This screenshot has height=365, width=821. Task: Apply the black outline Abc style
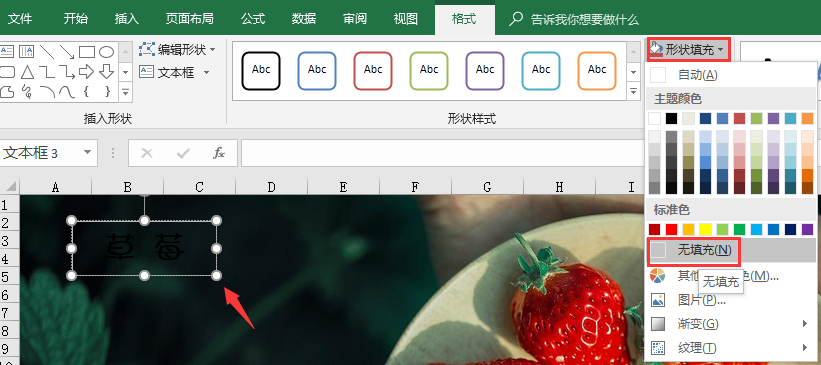(x=261, y=71)
